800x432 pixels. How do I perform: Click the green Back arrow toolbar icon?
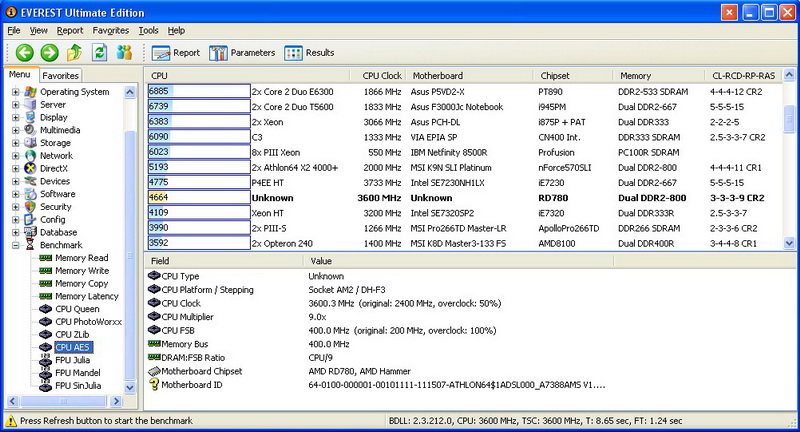[x=24, y=52]
